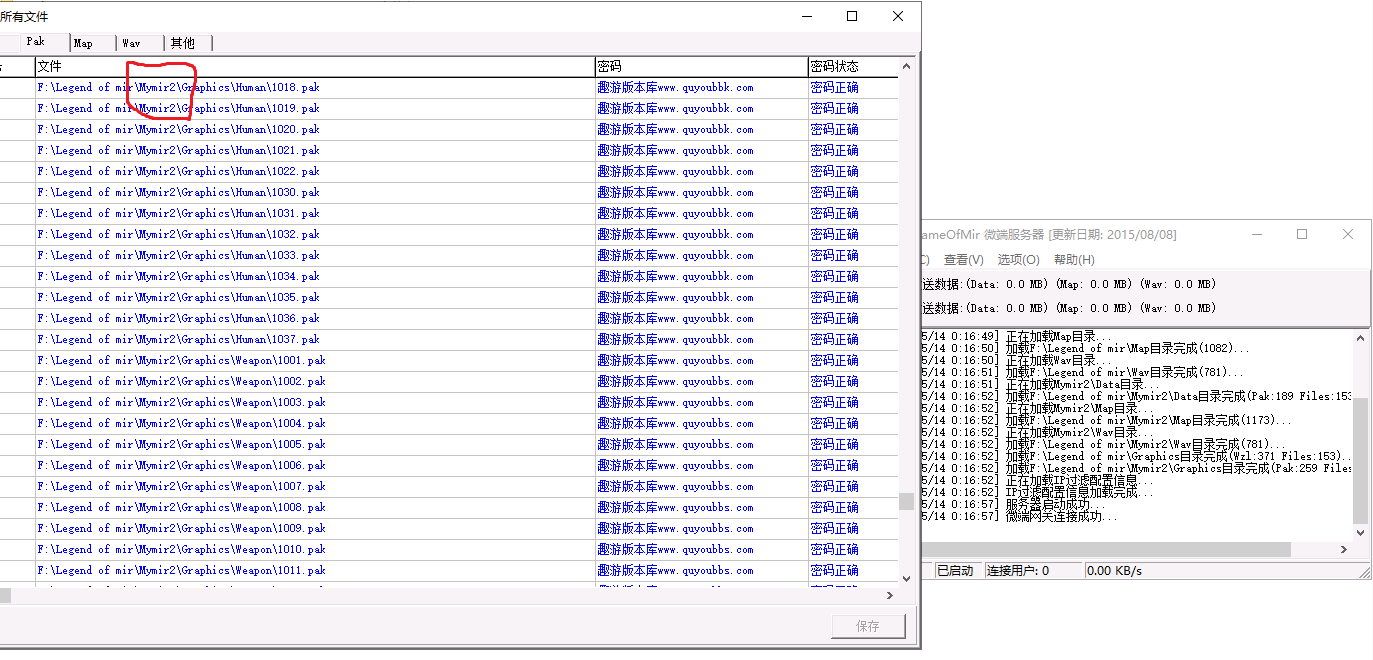Select the Human\1018.pak file row
1373x660 pixels.
(x=178, y=87)
